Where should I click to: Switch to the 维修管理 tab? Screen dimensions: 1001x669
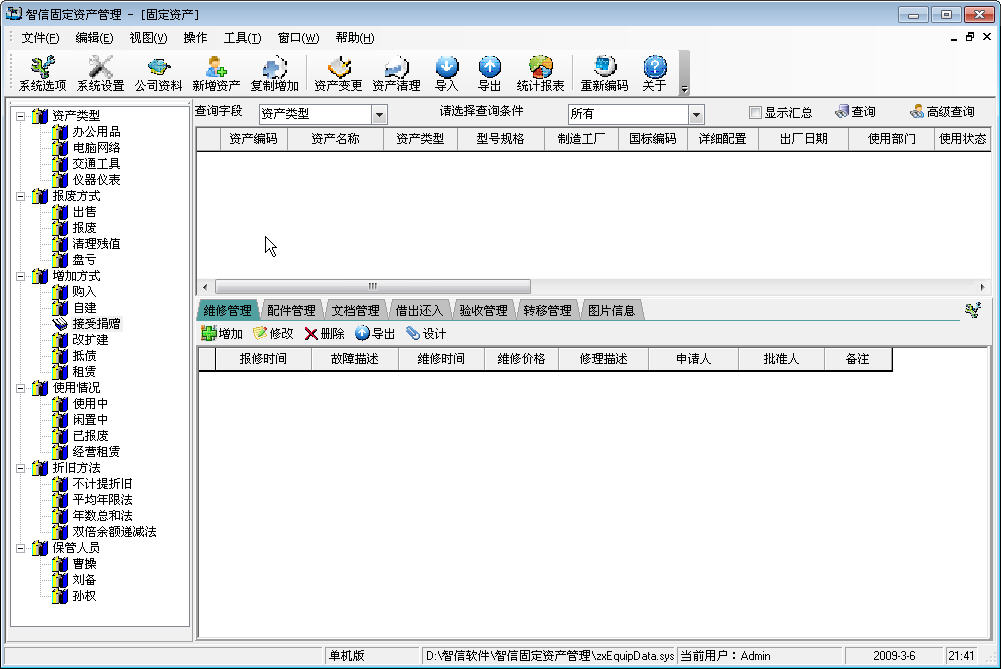point(227,310)
